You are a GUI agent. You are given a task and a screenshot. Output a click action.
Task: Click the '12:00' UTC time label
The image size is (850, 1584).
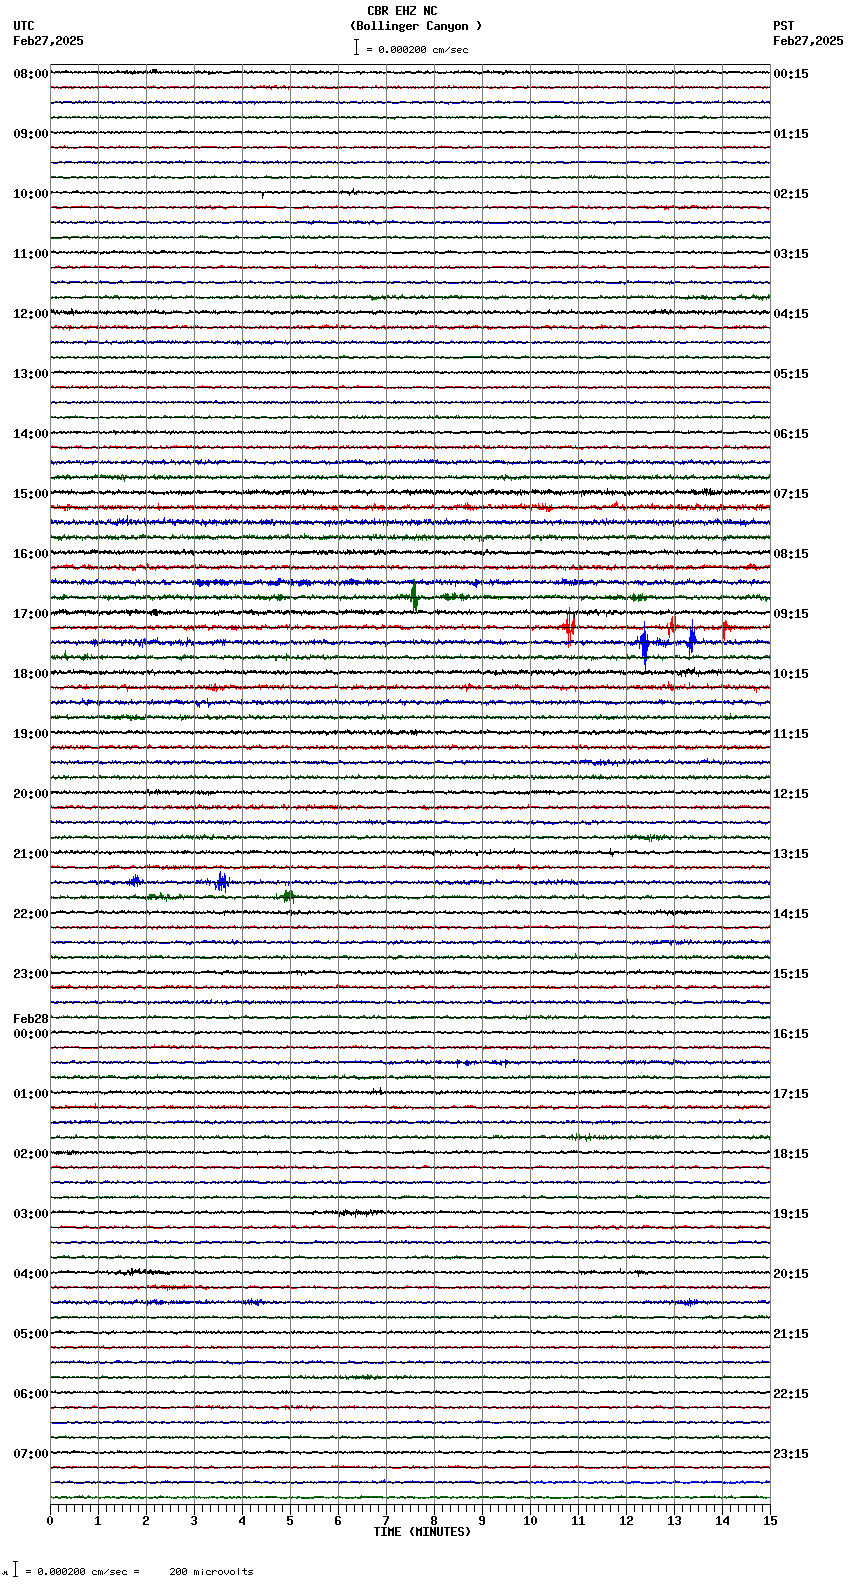30,314
